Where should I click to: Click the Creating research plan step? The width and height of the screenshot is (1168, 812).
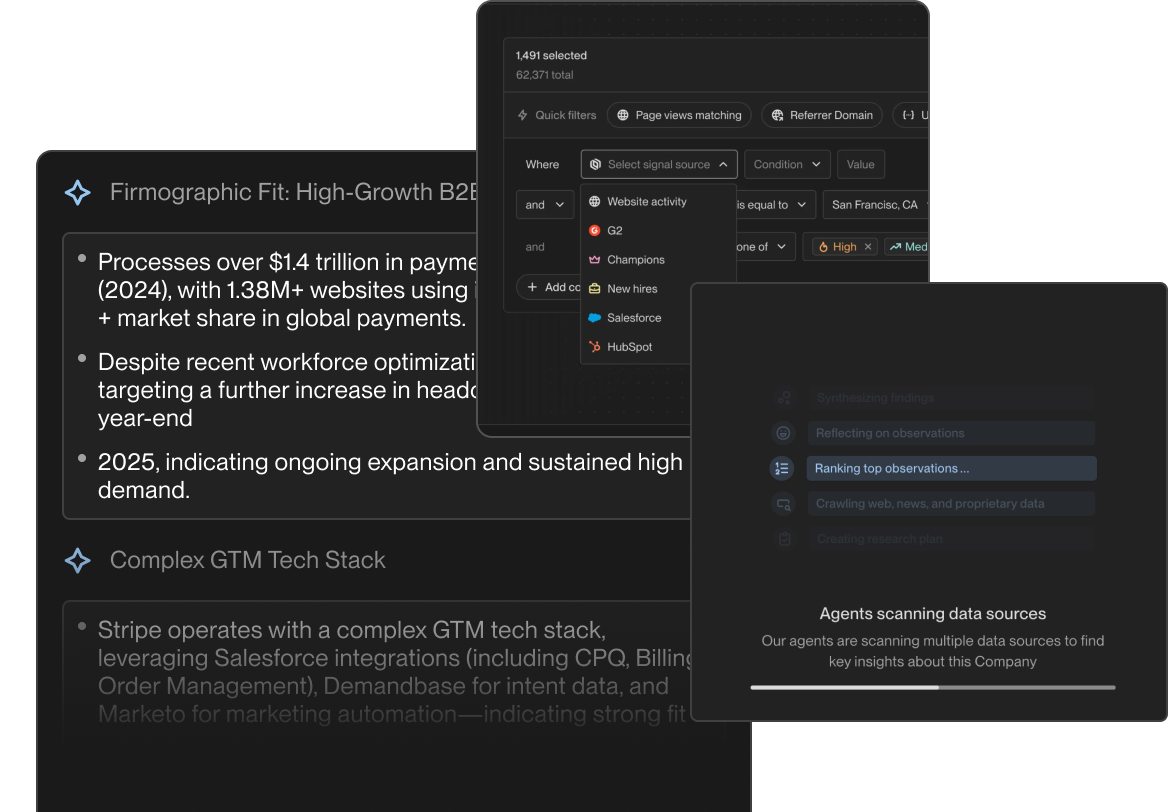pos(951,539)
